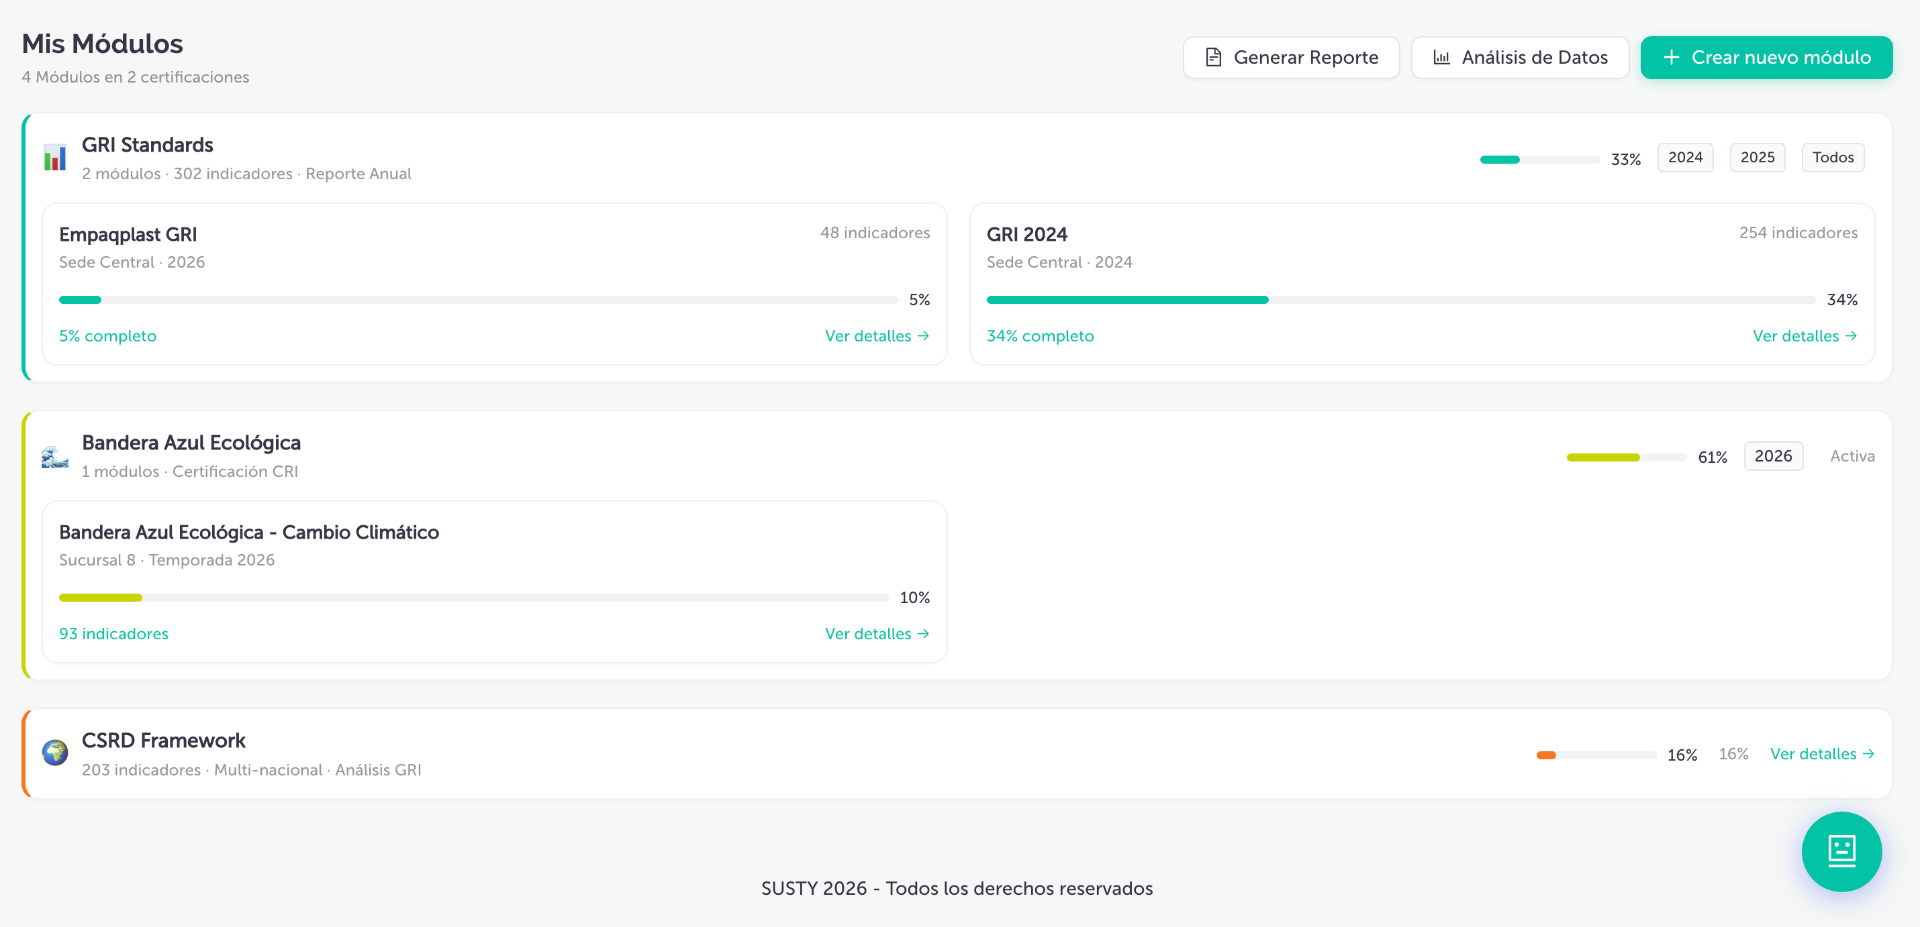Open Ver detalles for CSRD Framework
Screen dimensions: 1920x927
1822,754
